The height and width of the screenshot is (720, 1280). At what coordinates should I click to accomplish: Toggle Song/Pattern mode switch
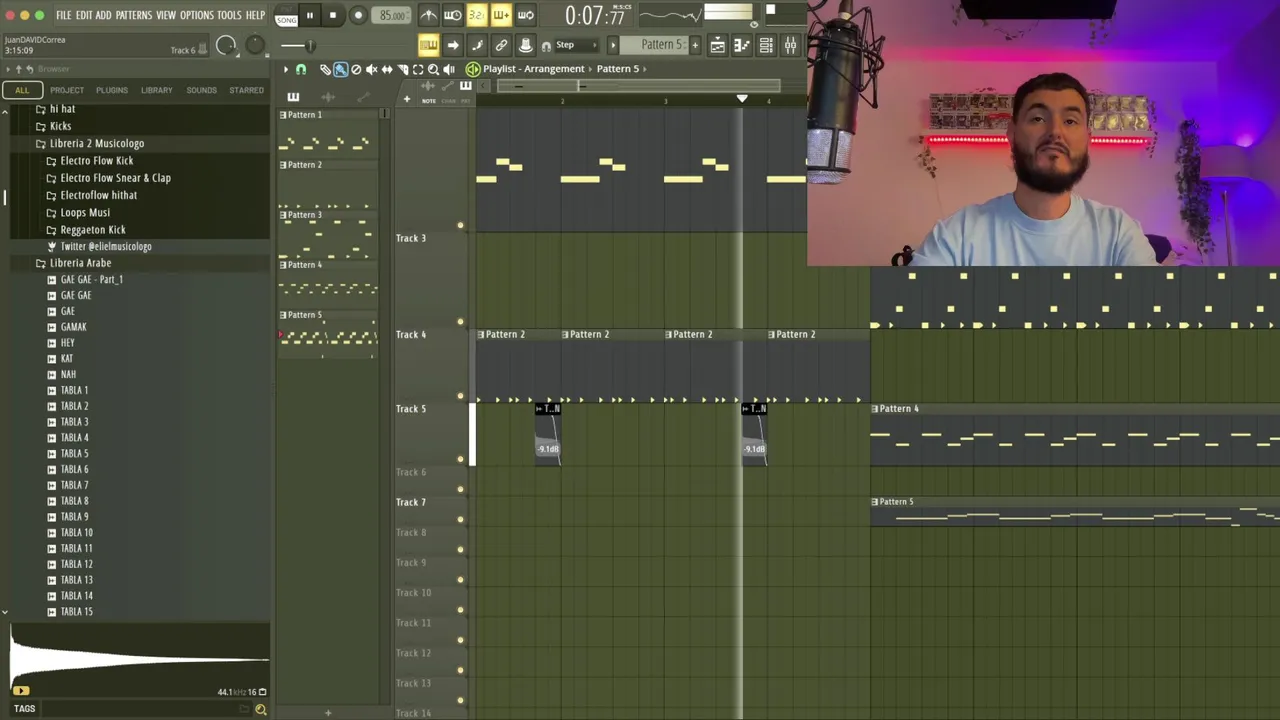286,17
